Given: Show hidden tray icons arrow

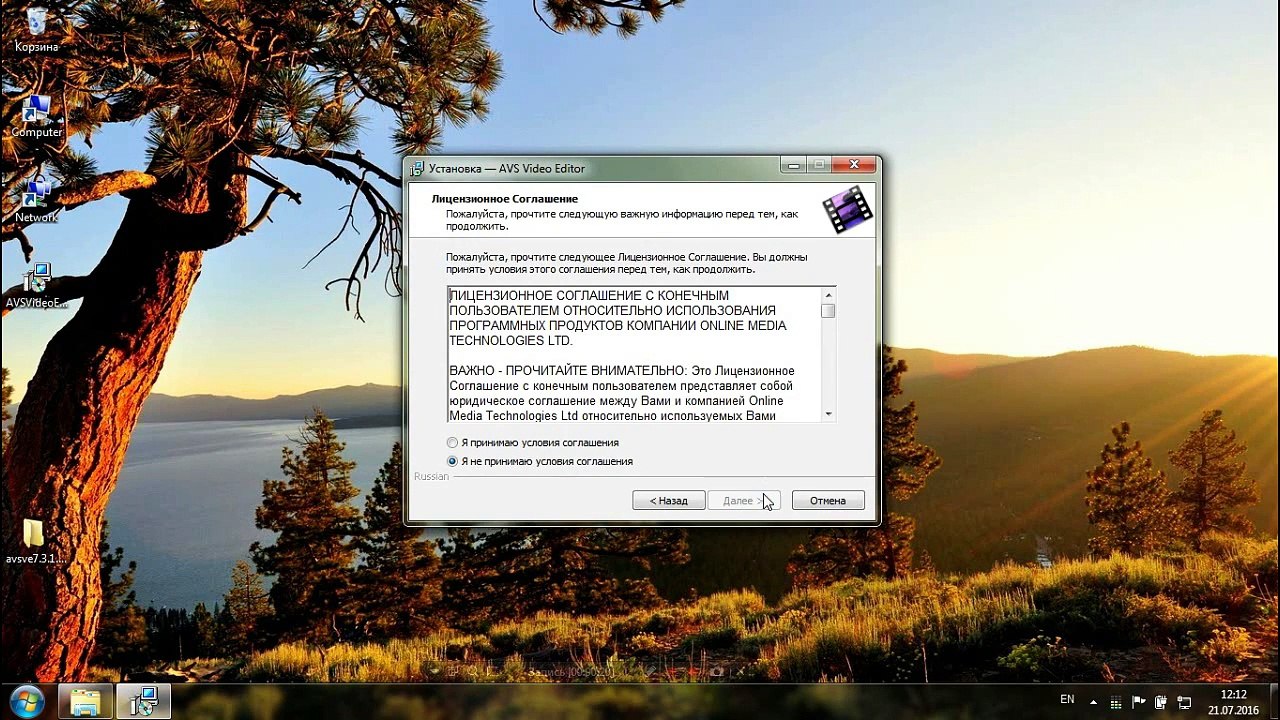Looking at the screenshot, I should point(1094,701).
